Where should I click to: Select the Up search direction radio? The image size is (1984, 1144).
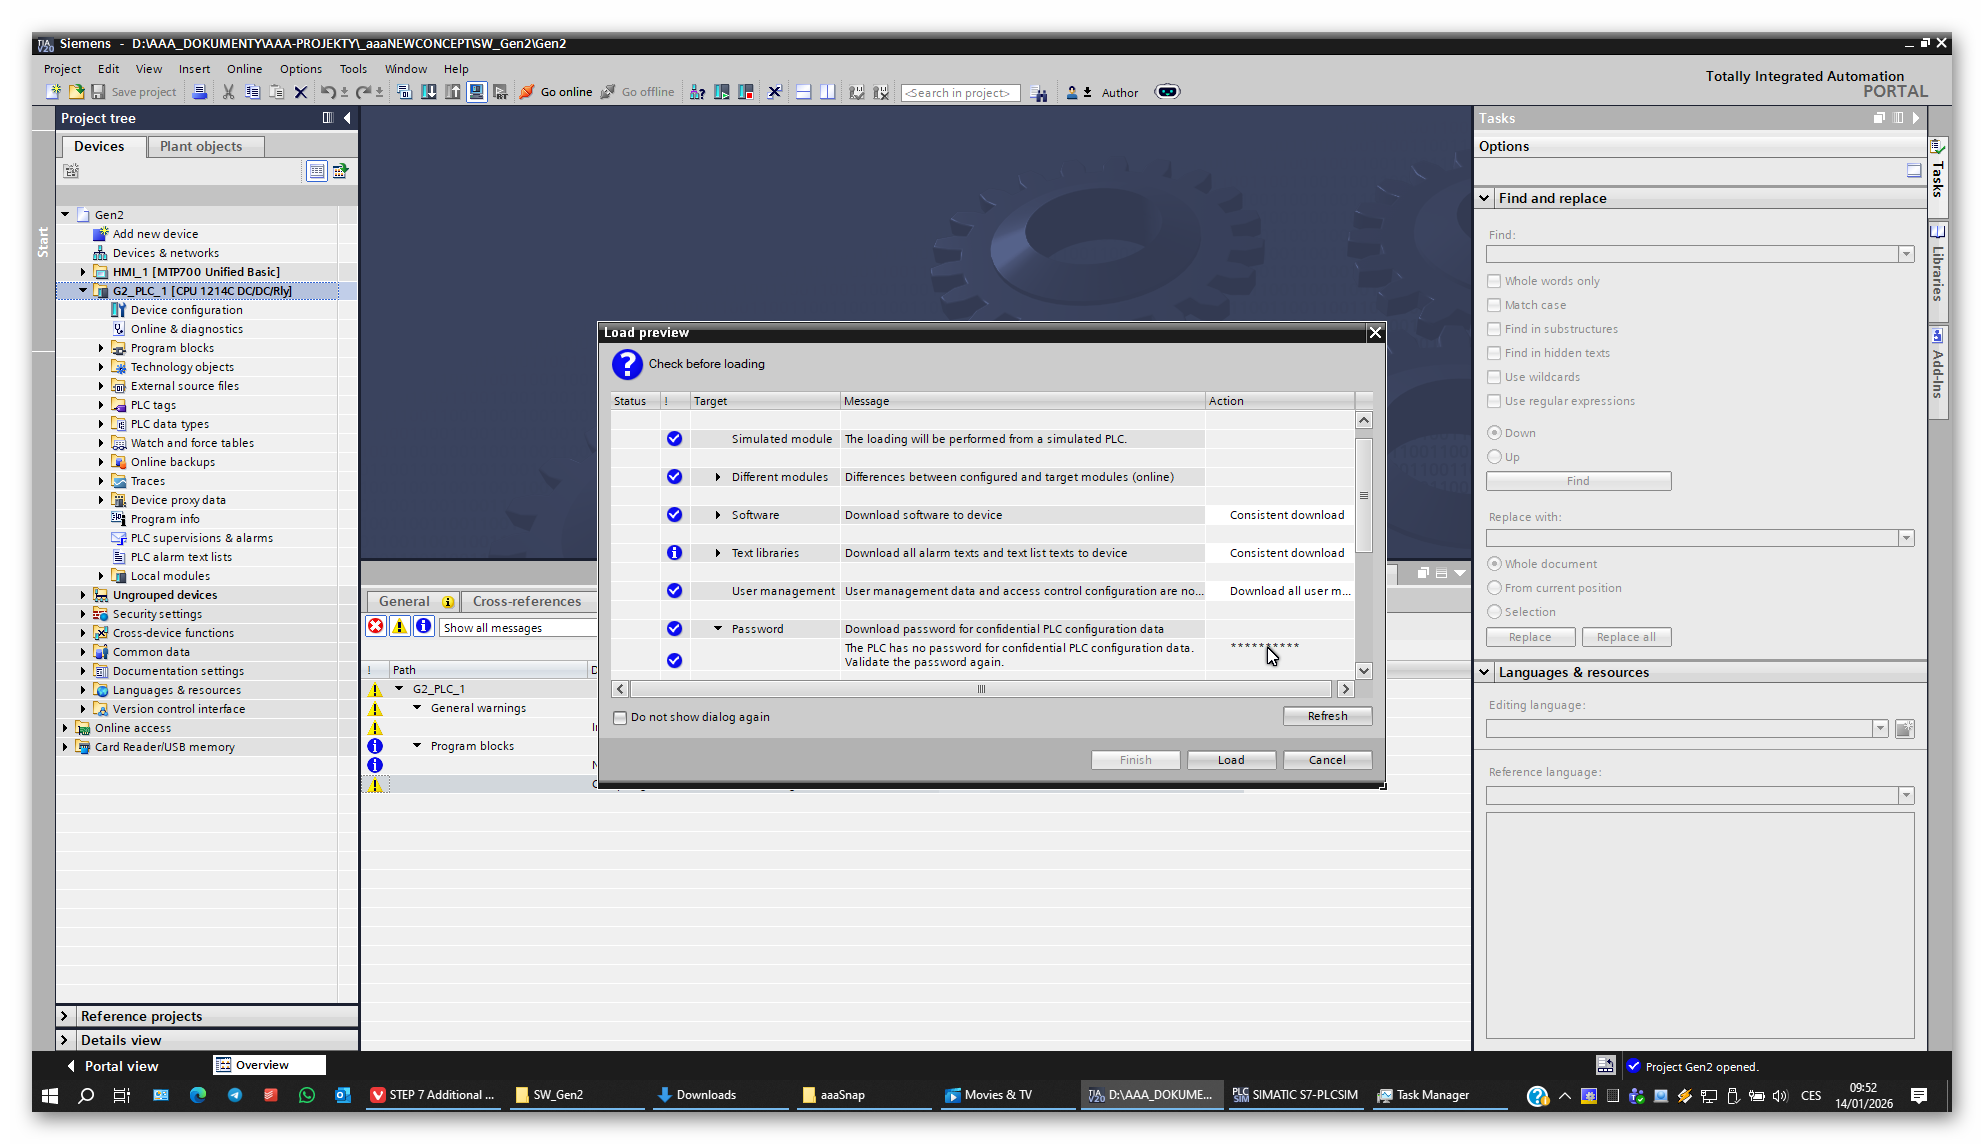(1495, 457)
